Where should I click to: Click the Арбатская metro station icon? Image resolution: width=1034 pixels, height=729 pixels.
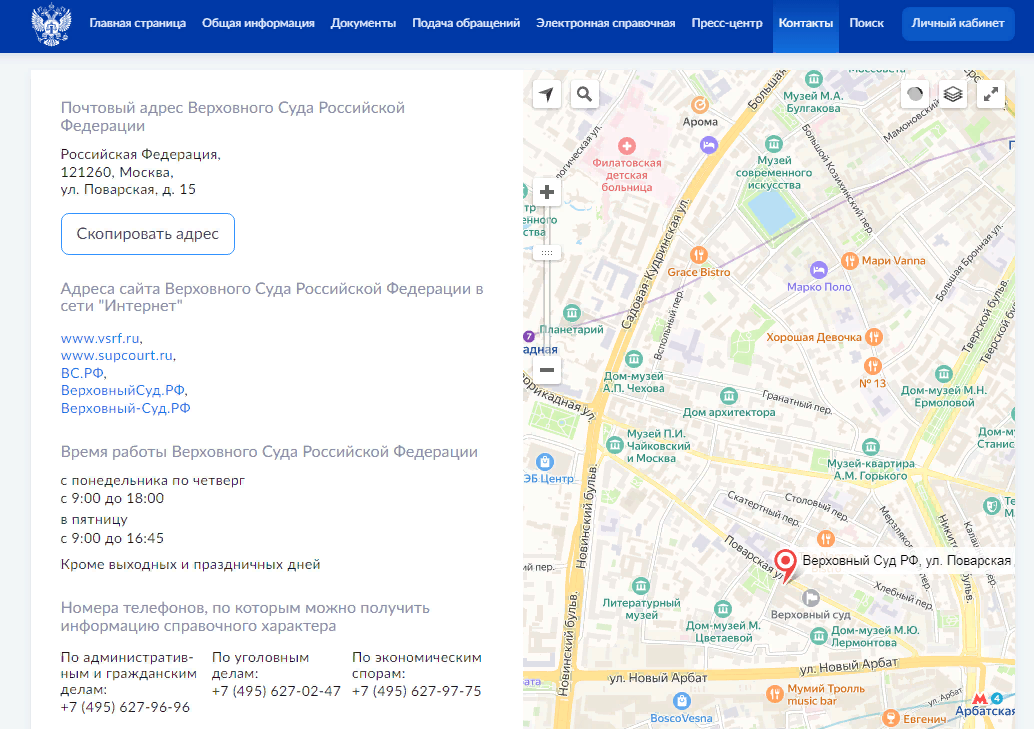tap(979, 698)
